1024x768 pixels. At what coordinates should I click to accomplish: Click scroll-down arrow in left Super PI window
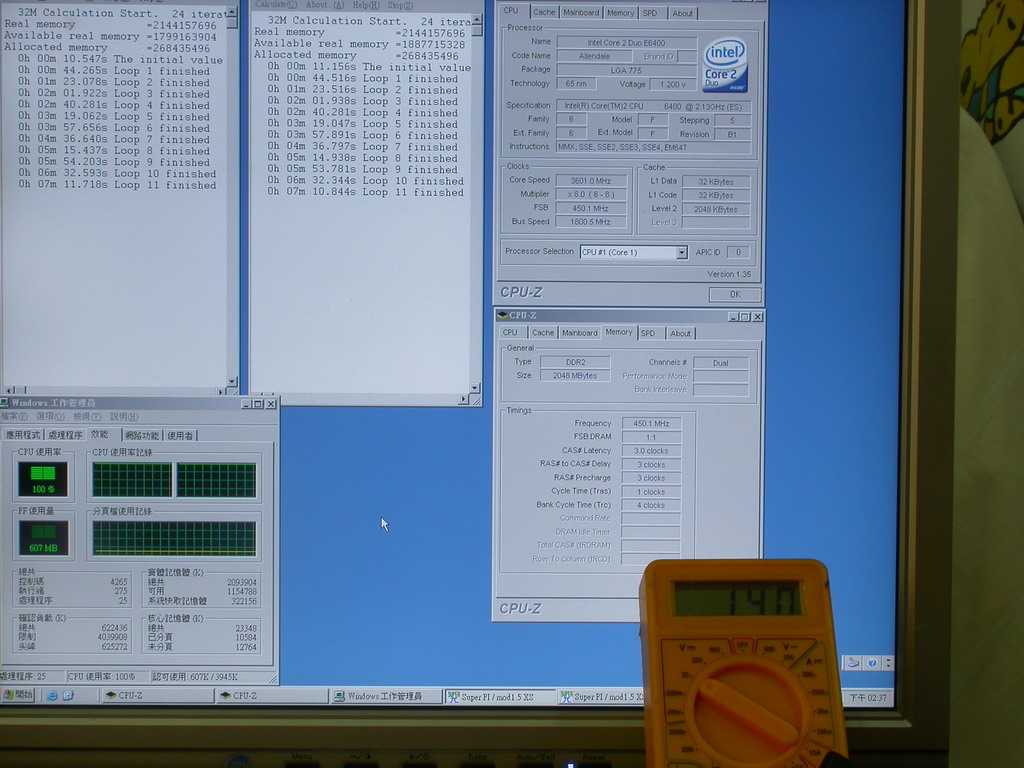click(232, 381)
